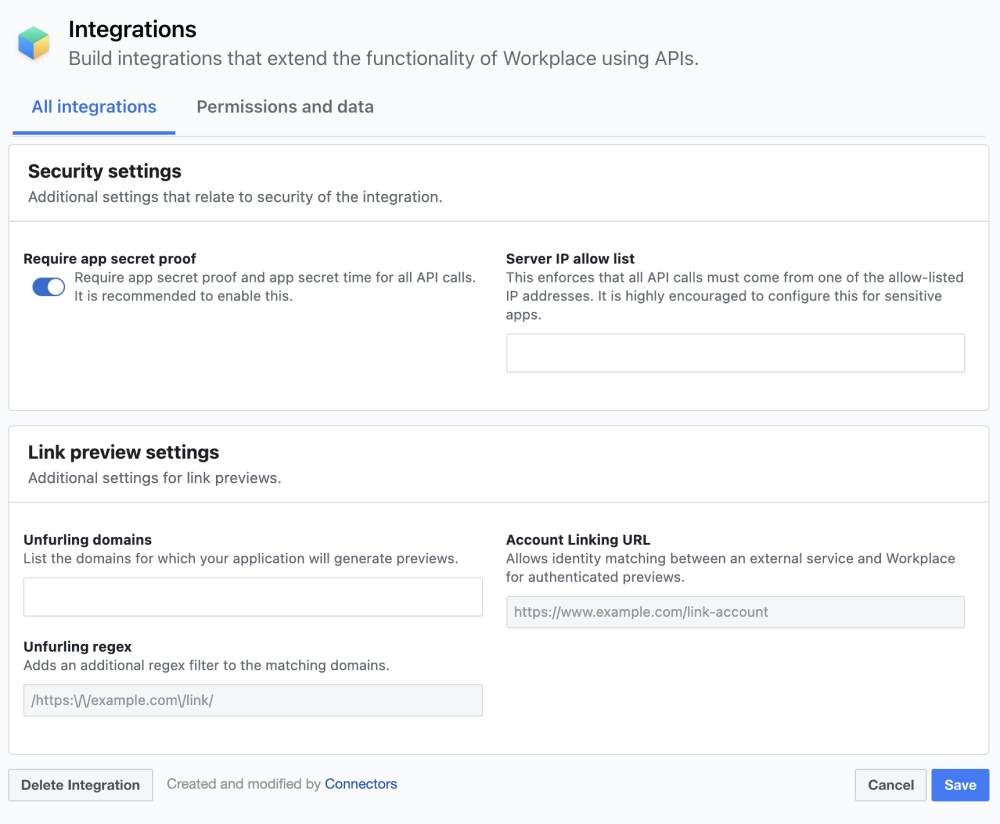Click the Require app secret proof label
Screen dimensions: 1000x824
pyautogui.click(x=110, y=258)
